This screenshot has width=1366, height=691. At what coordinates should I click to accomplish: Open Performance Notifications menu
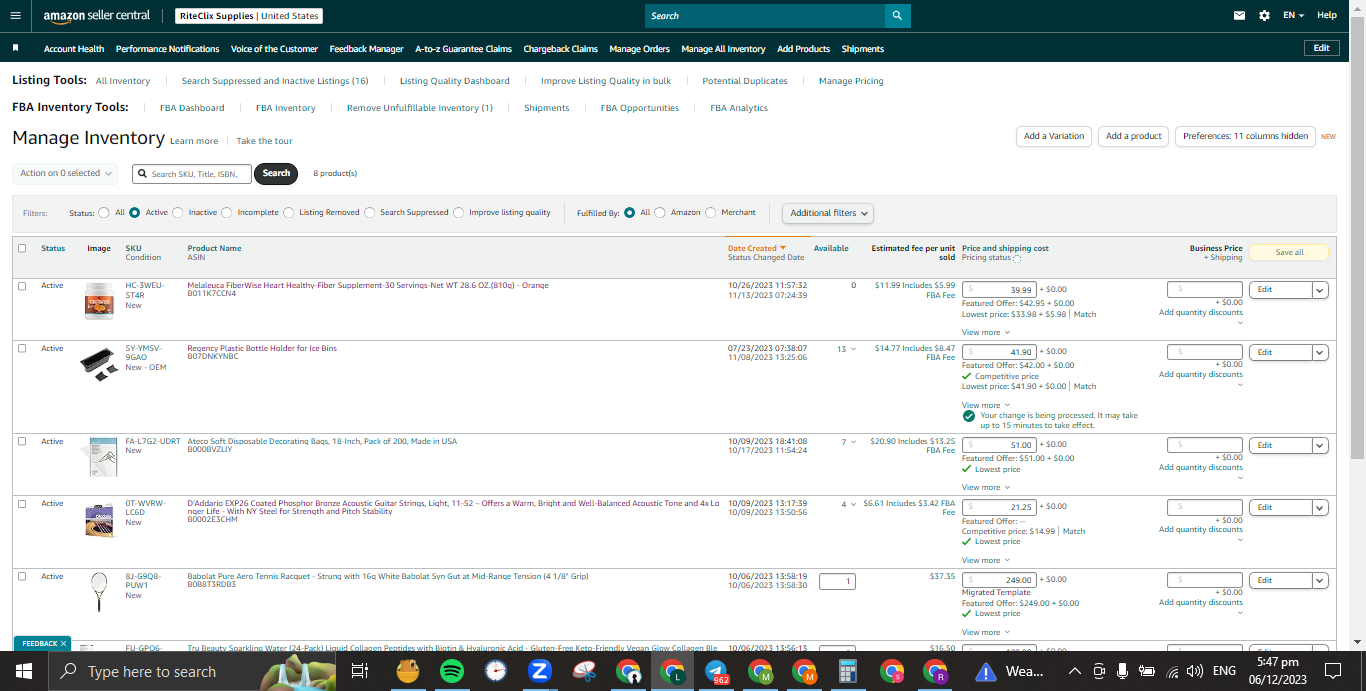[167, 49]
